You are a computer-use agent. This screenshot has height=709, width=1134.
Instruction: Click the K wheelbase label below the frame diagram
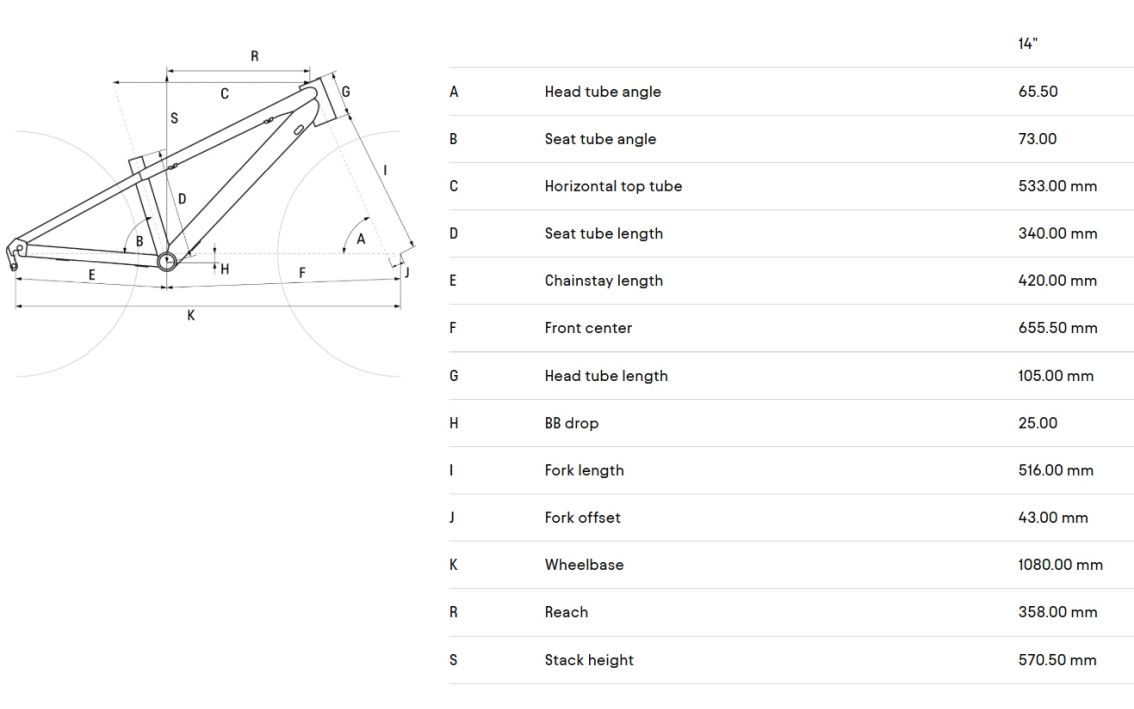pyautogui.click(x=191, y=316)
